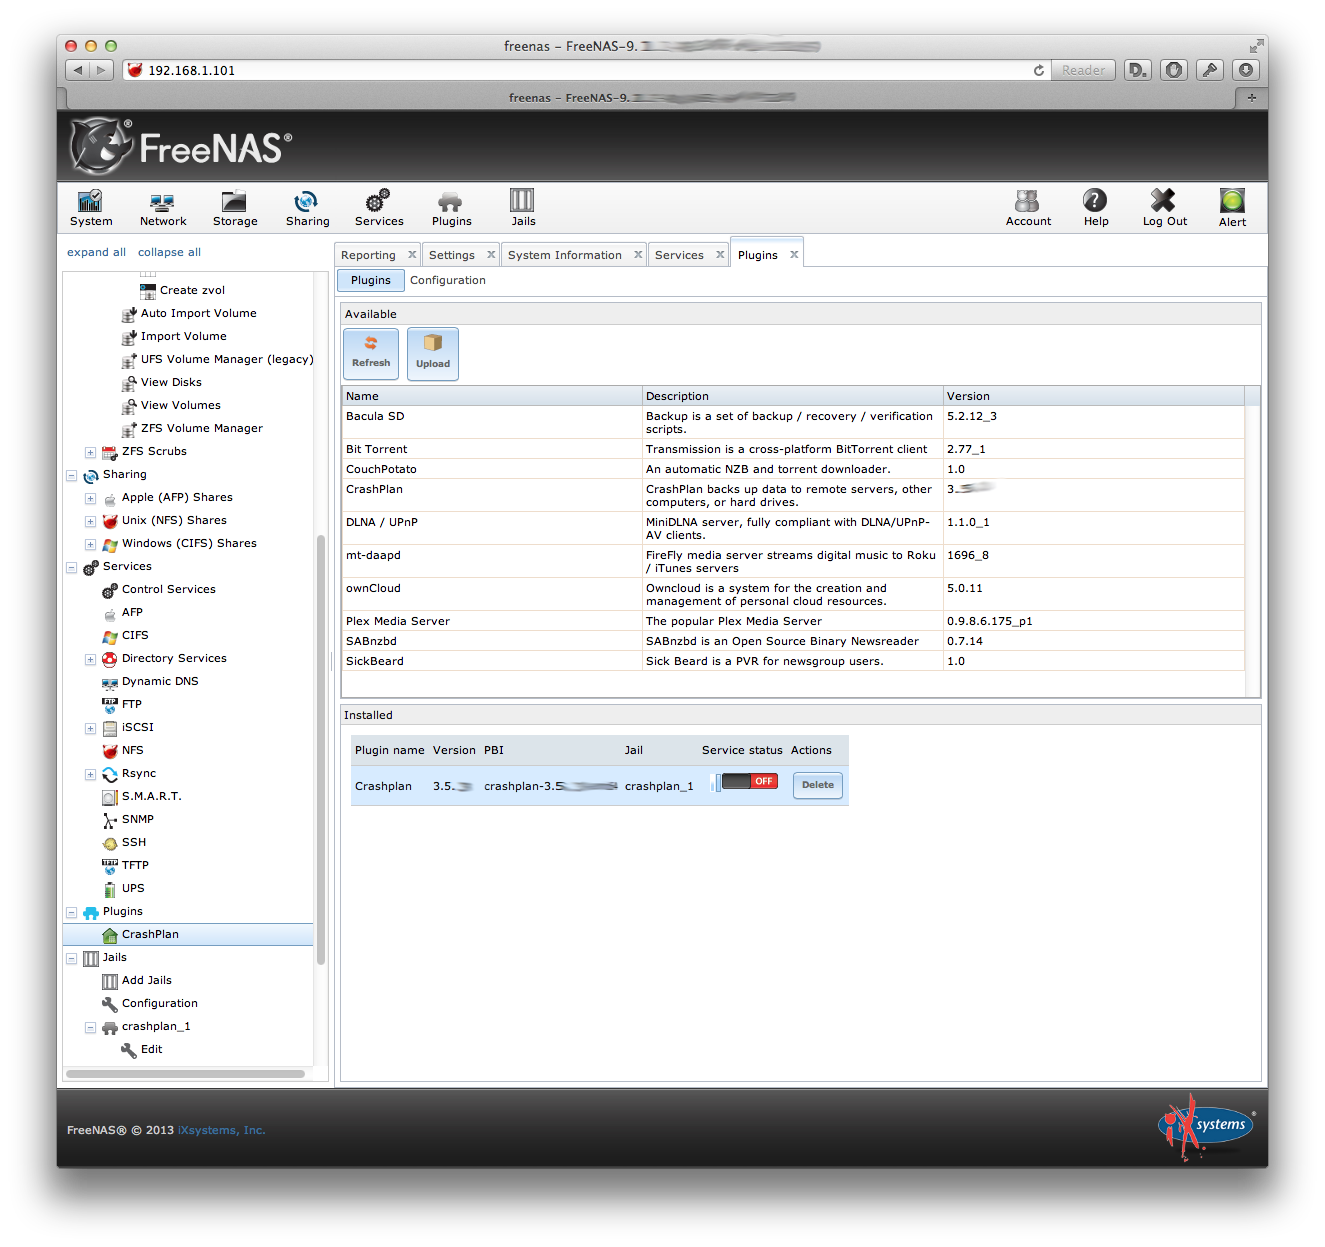The height and width of the screenshot is (1247, 1325).
Task: Open the System toolbar icon
Action: 91,208
